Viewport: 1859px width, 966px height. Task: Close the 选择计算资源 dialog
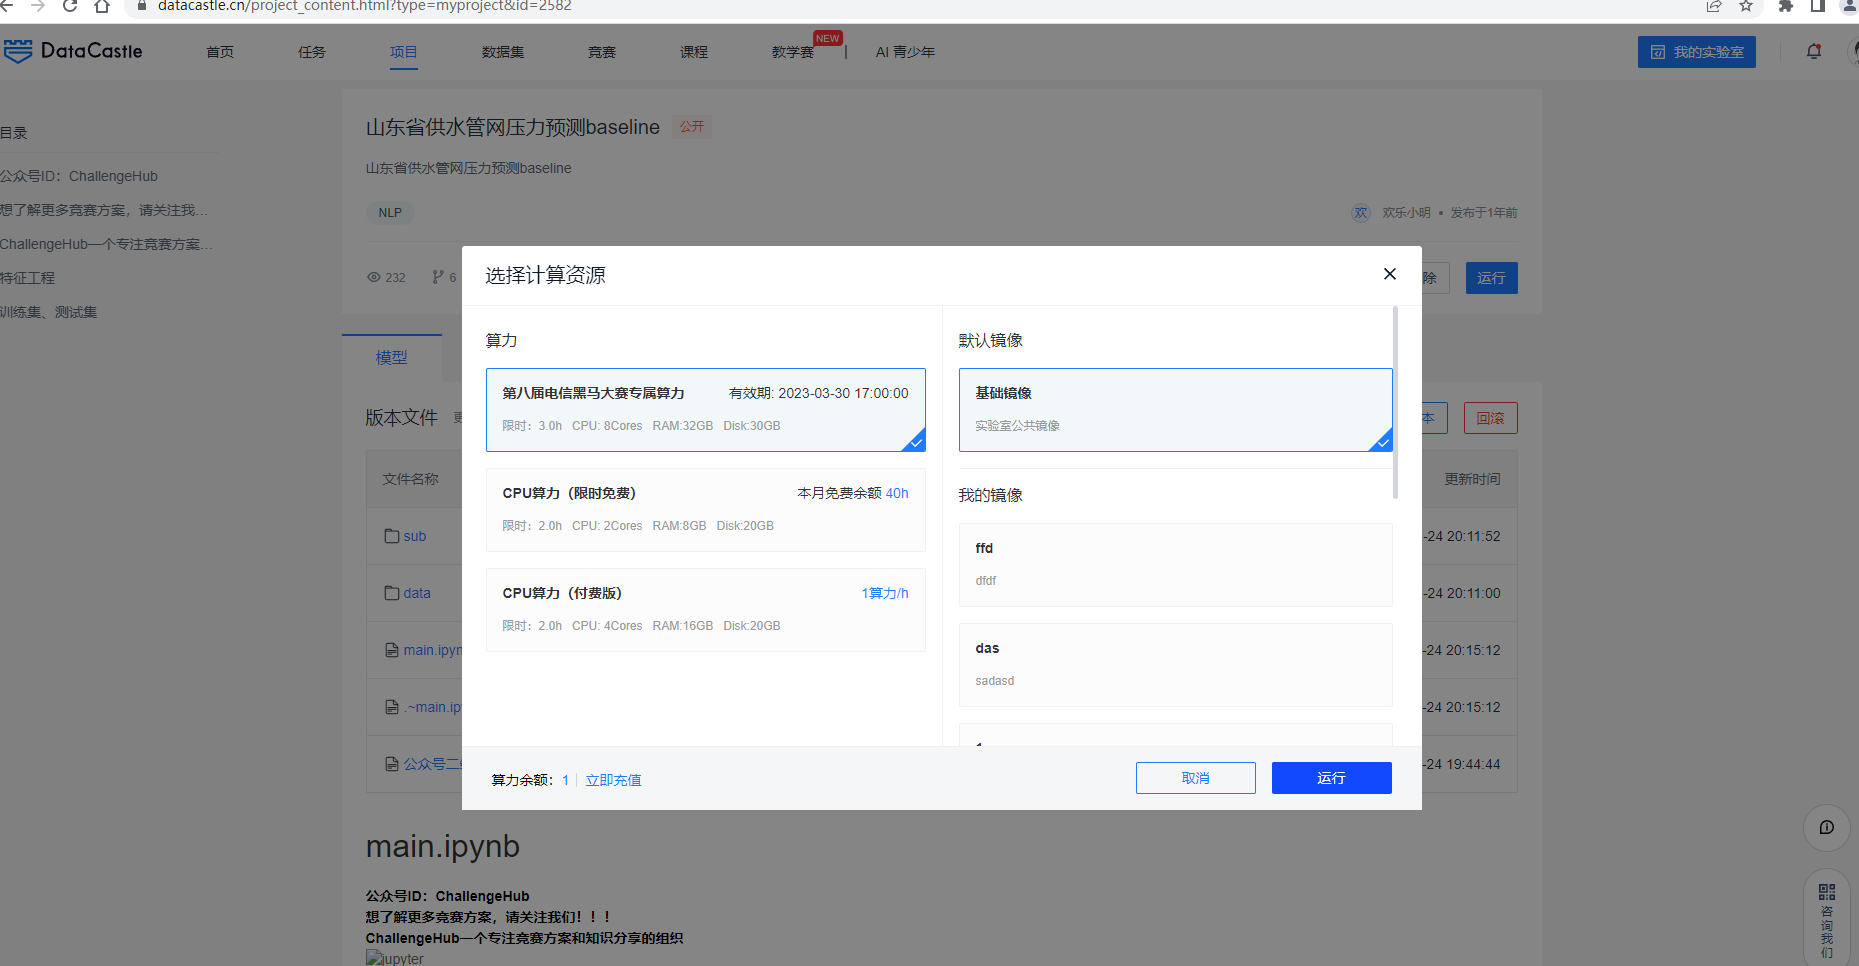coord(1389,274)
